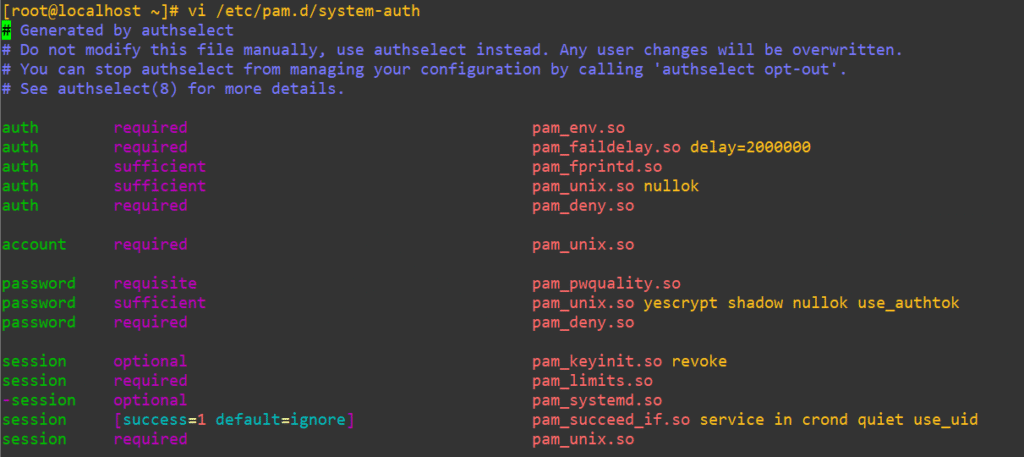Click the account keyword
Viewport: 1024px width, 457px height.
(x=34, y=244)
